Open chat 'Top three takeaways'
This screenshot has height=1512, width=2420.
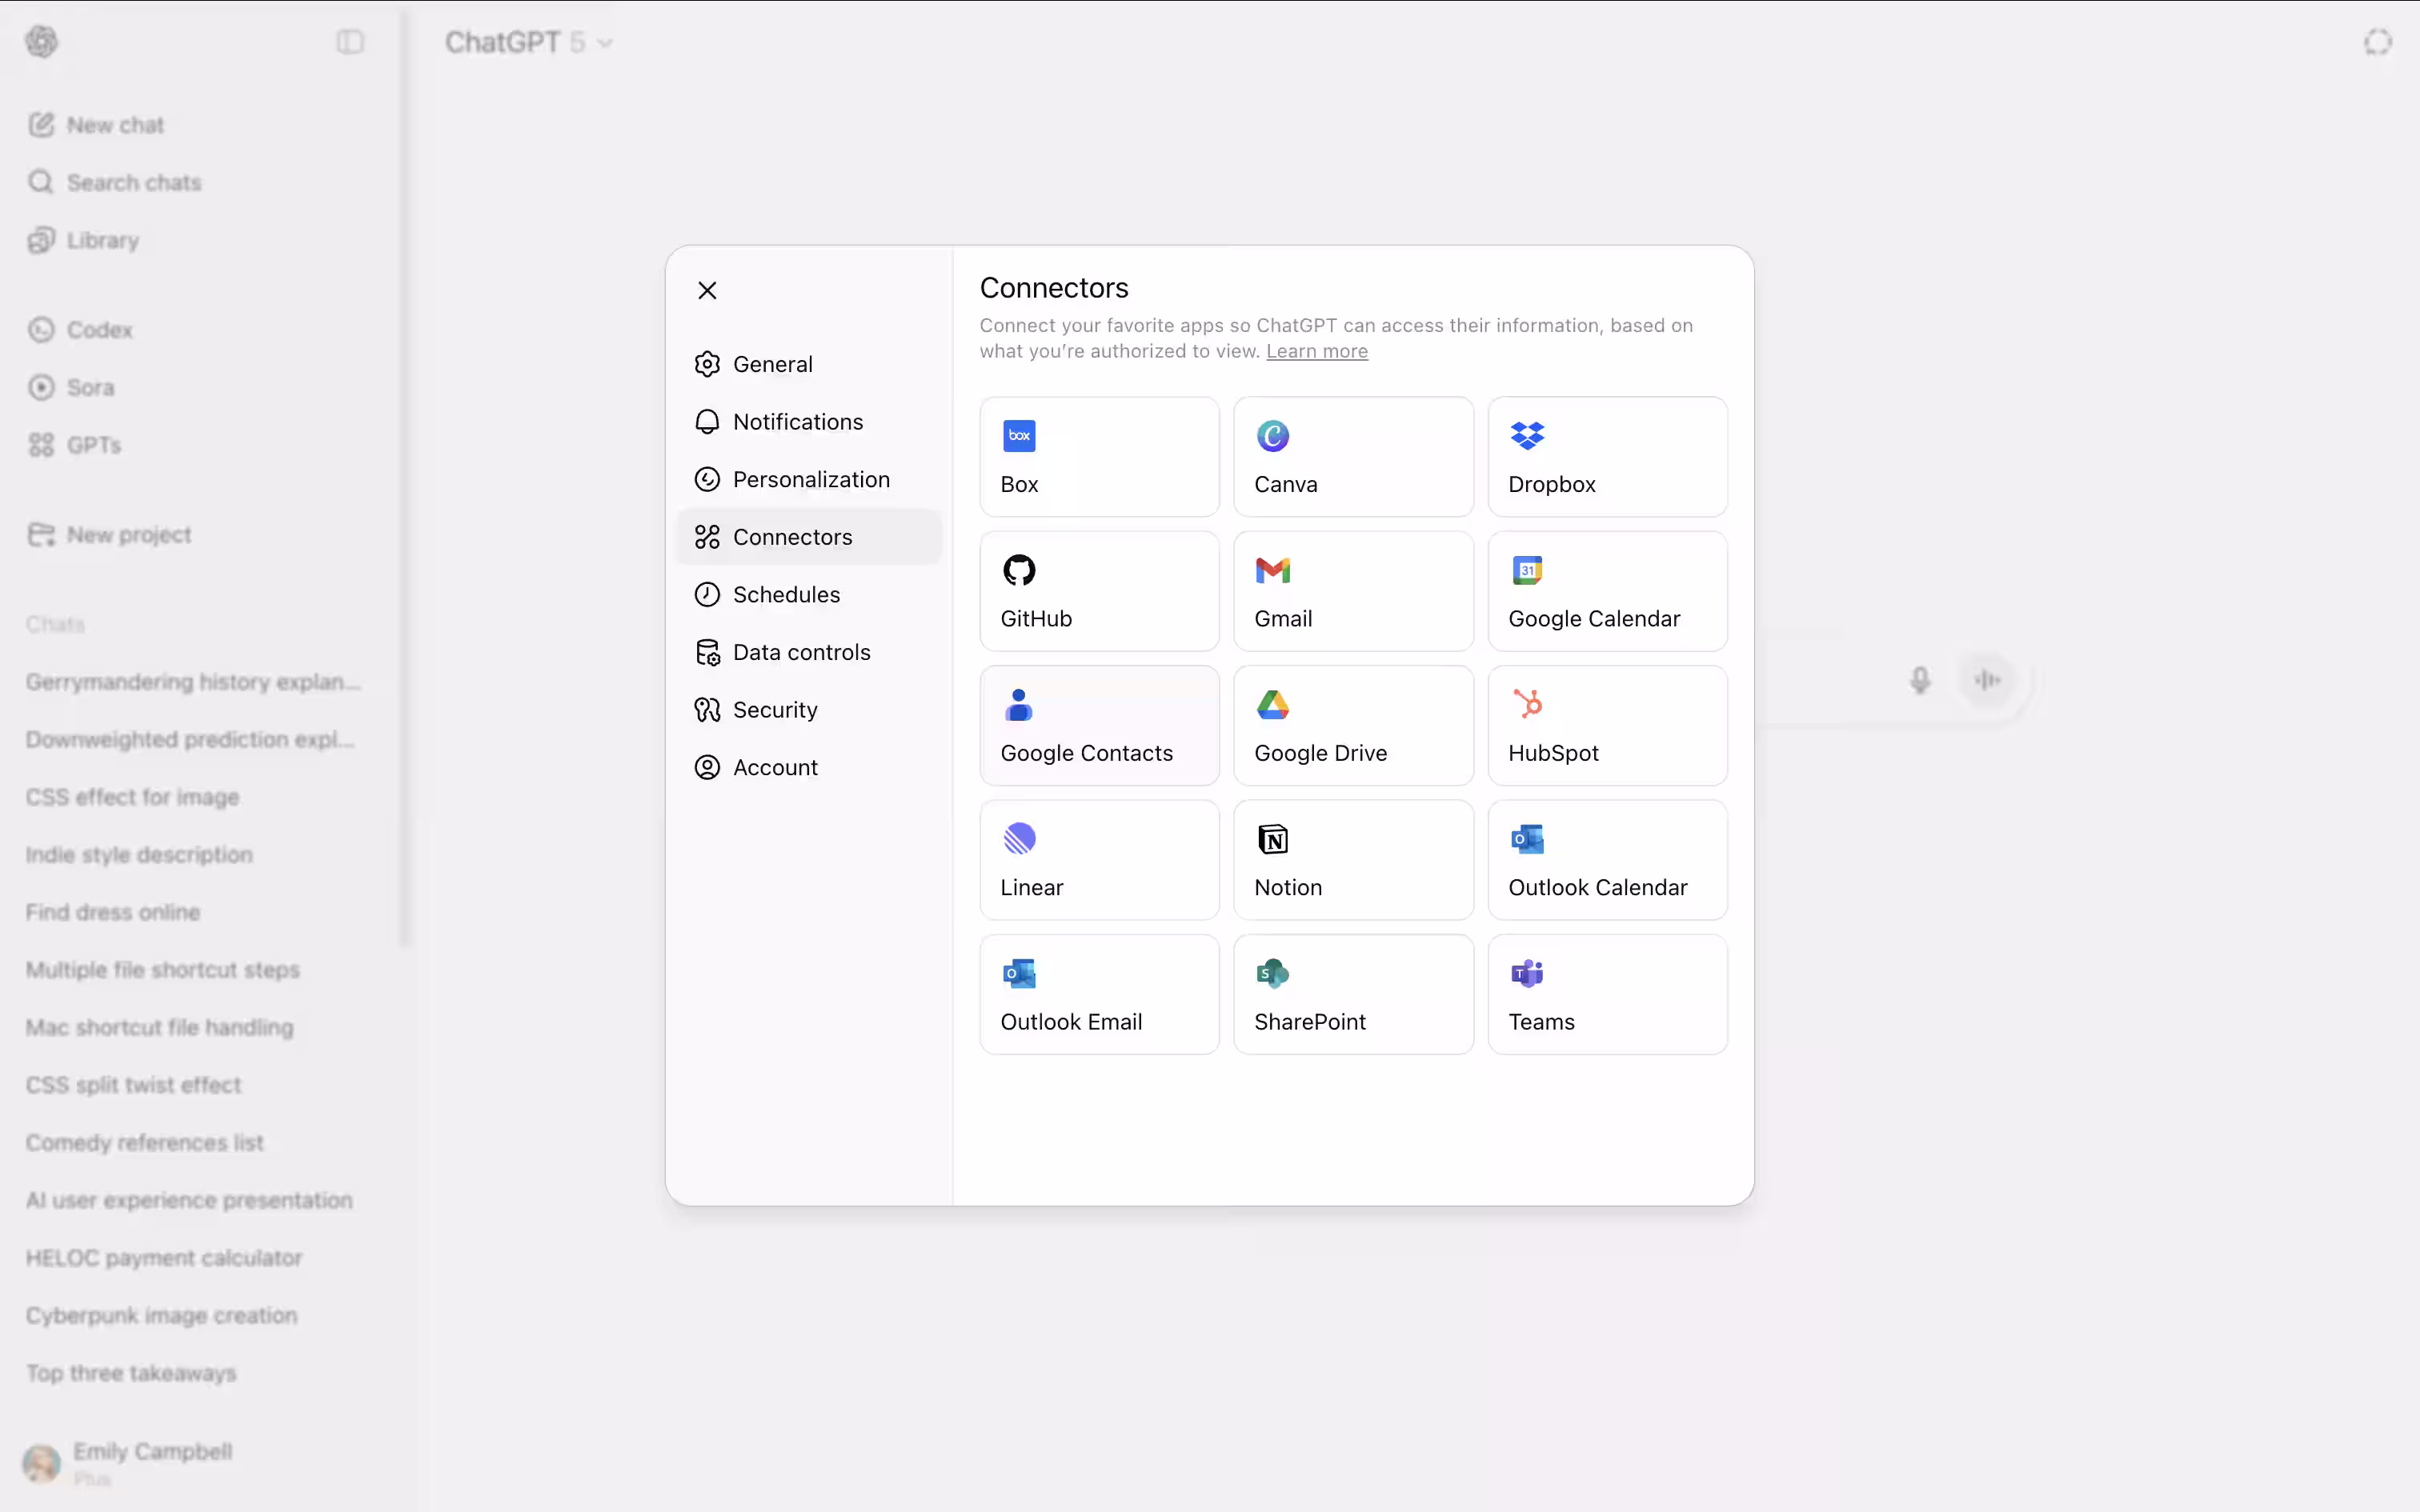pyautogui.click(x=131, y=1373)
